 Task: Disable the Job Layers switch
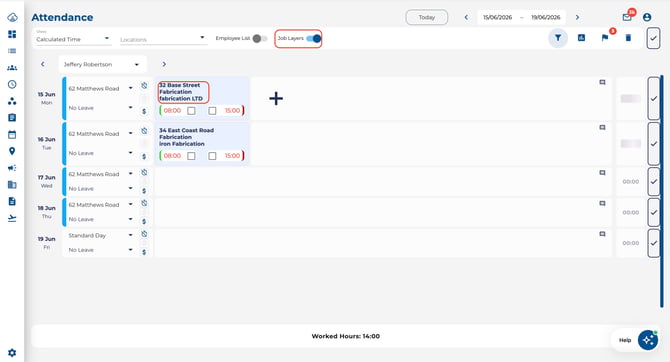[x=314, y=38]
